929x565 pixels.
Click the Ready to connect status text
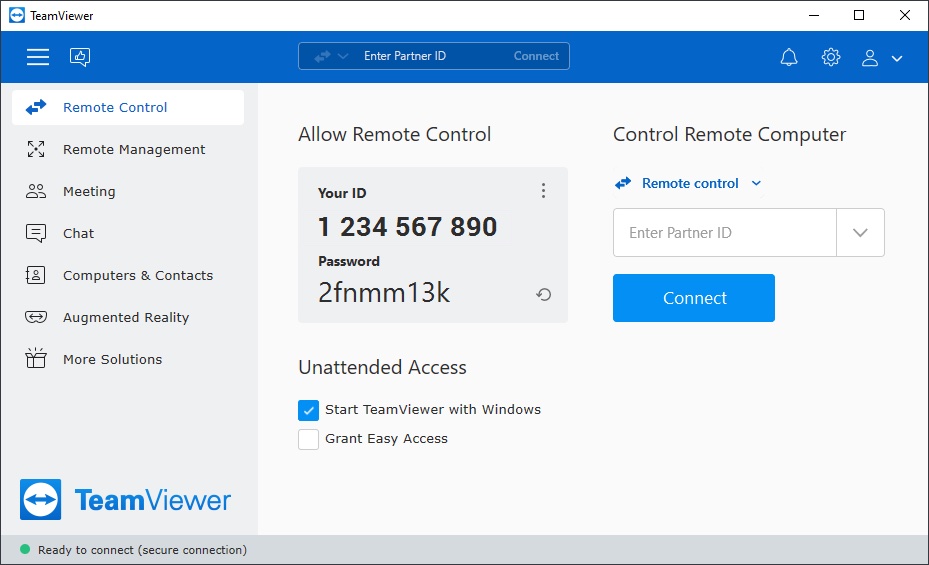[142, 550]
